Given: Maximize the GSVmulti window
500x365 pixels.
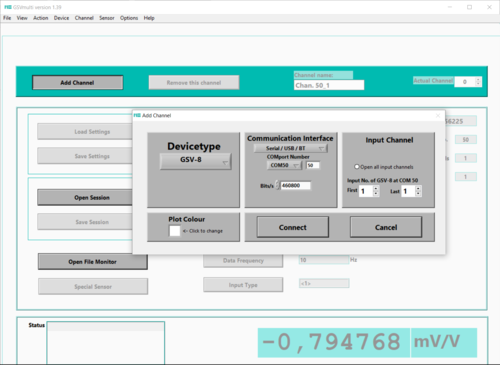Looking at the screenshot, I should point(469,7).
